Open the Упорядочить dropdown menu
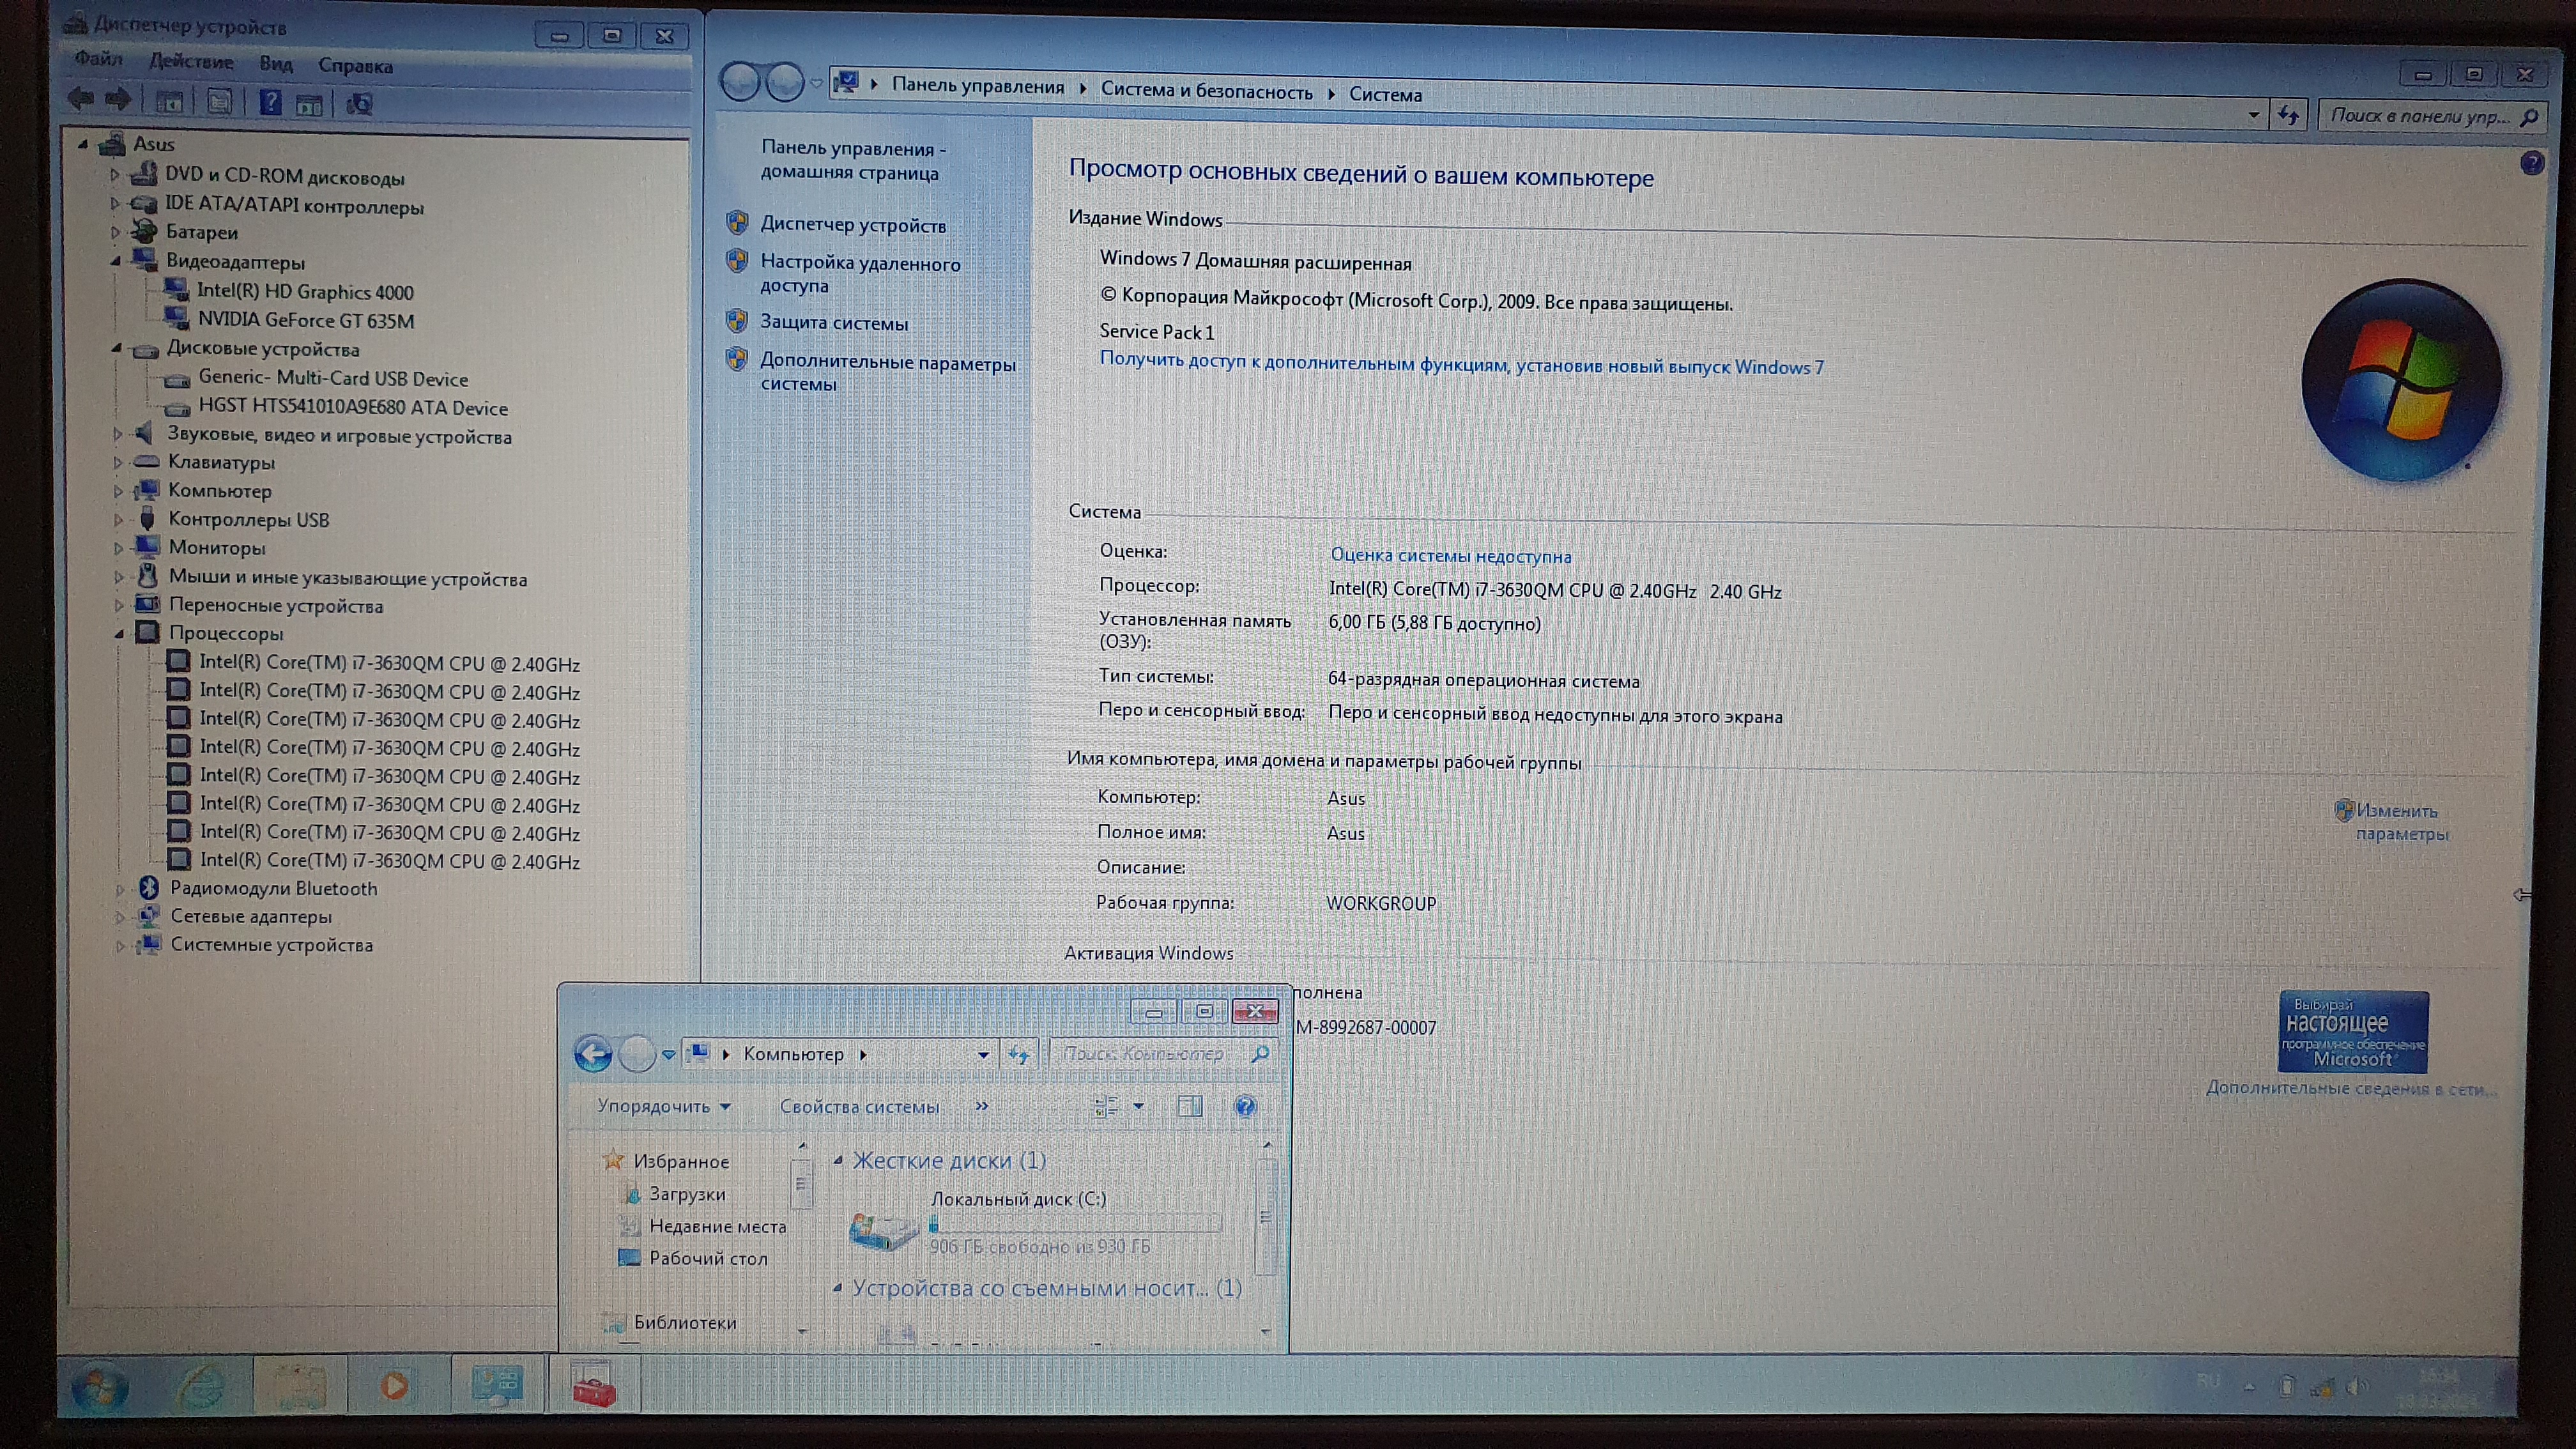 point(663,1106)
